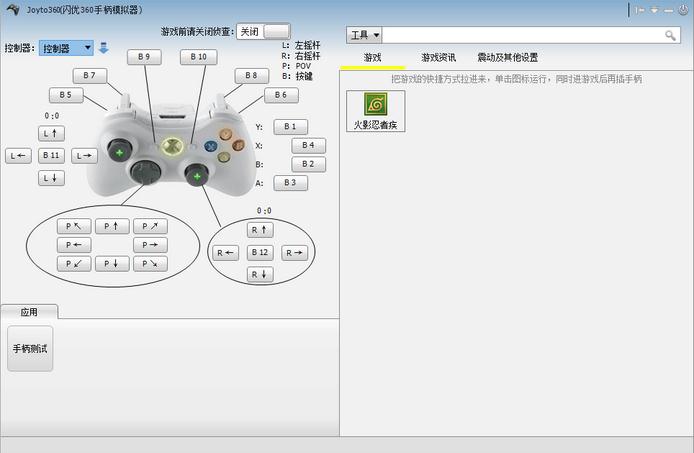Click the B 12 right stick button

tap(260, 252)
